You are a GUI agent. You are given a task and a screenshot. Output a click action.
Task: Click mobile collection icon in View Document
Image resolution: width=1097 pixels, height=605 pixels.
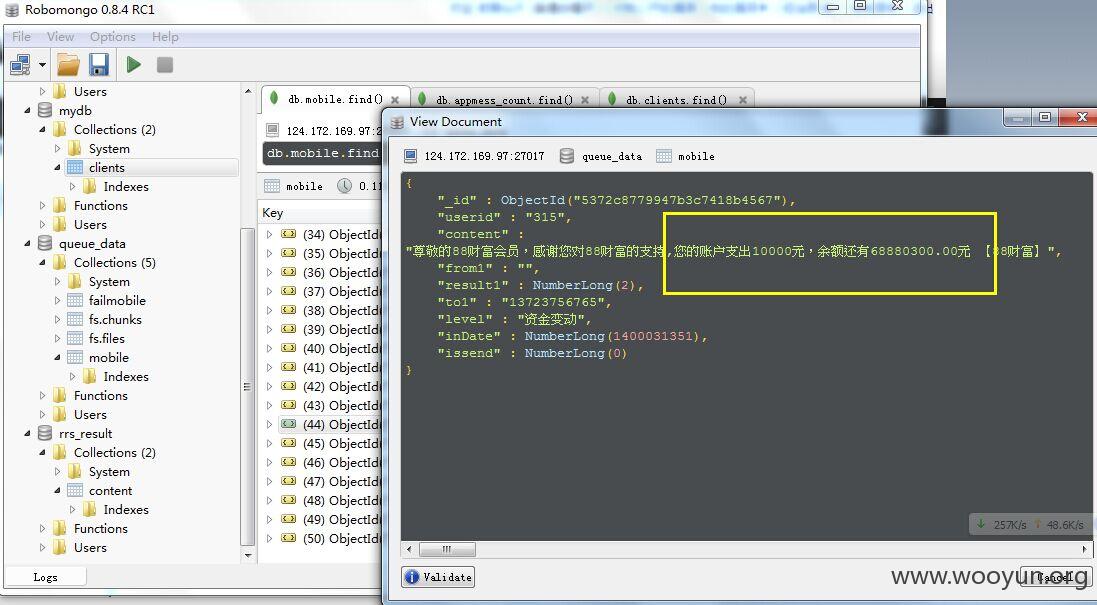[x=663, y=156]
